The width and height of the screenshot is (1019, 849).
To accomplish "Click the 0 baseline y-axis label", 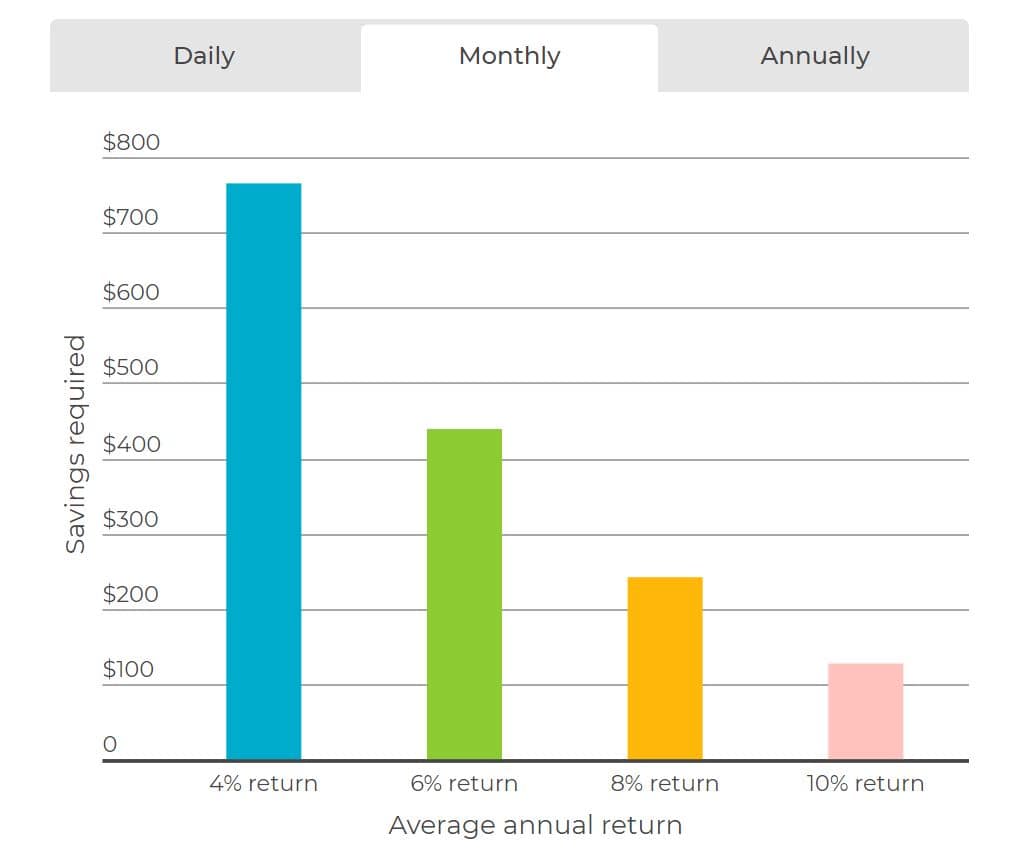I will click(x=110, y=744).
